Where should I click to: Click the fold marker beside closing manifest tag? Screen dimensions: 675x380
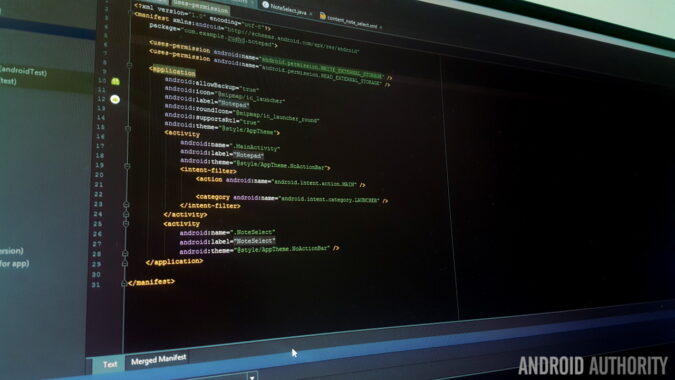pos(124,283)
